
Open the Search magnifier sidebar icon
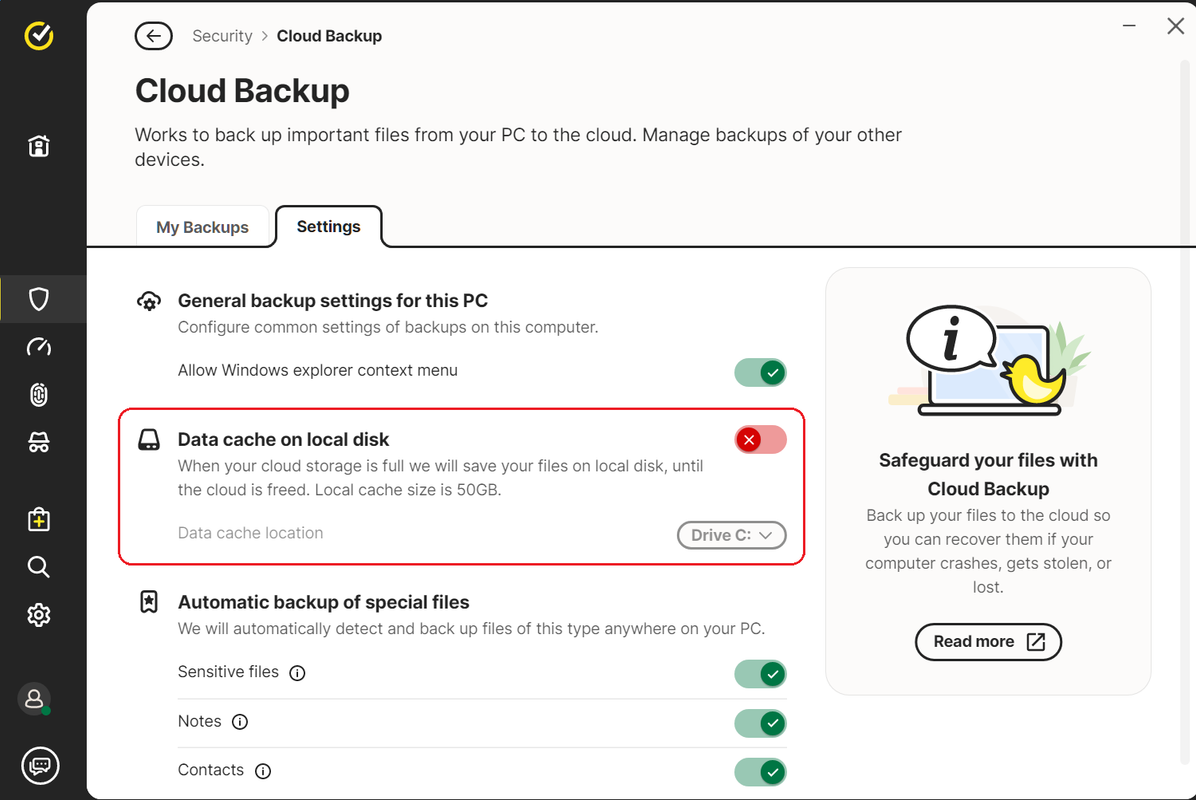[x=39, y=567]
